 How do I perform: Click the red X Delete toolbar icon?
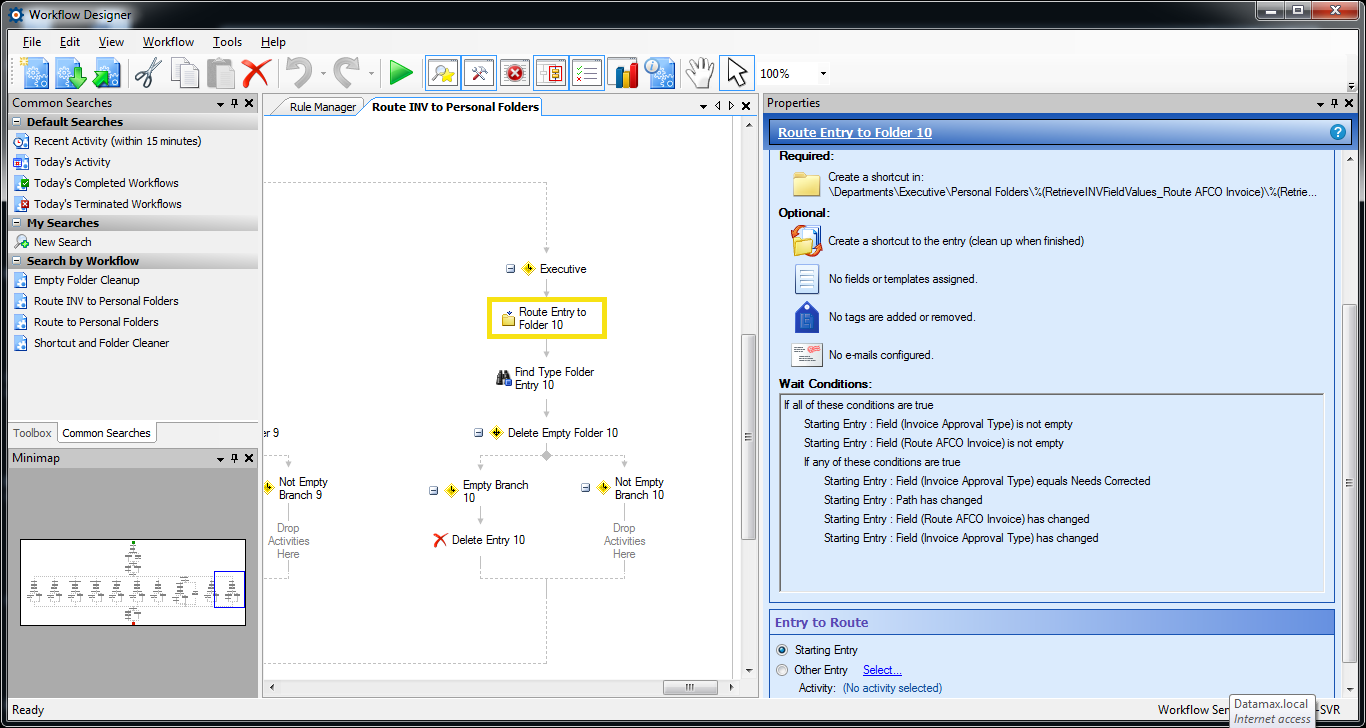256,73
